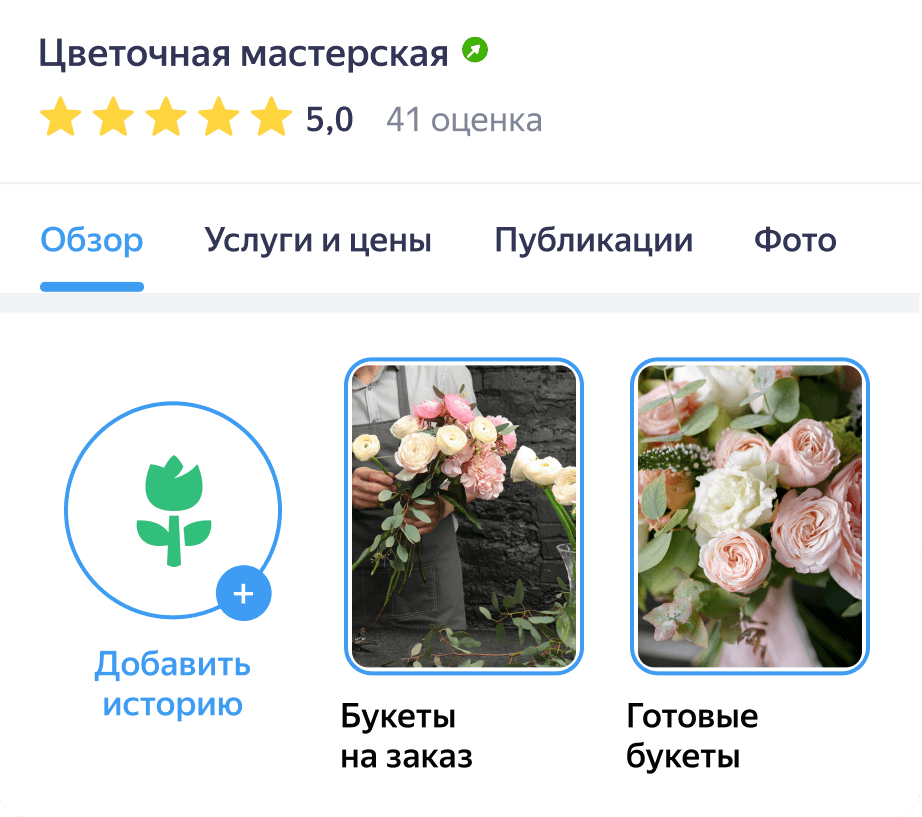
Task: Click the Добавить историю link
Action: tap(173, 683)
